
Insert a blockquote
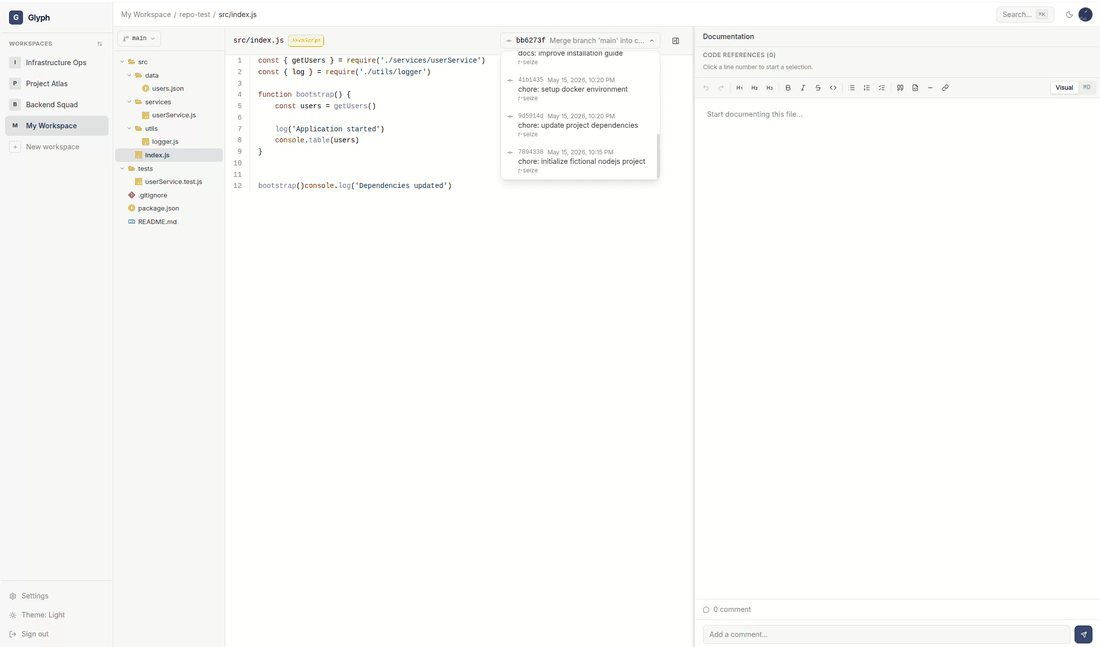(x=900, y=88)
